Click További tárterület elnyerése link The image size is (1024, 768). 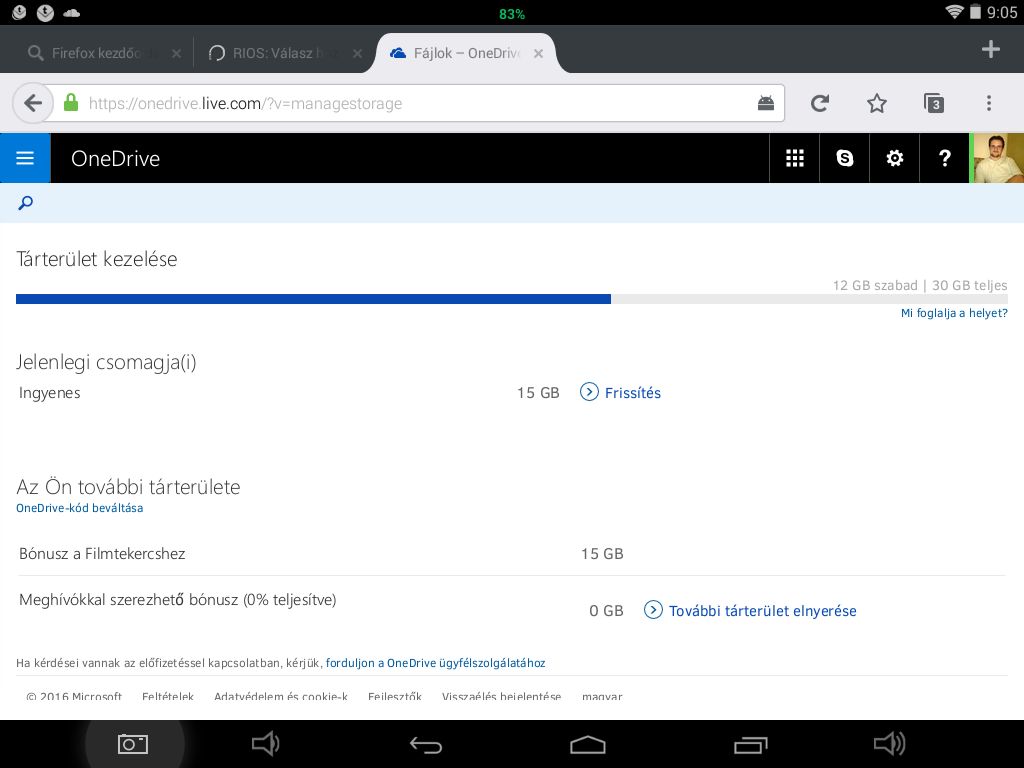tap(762, 611)
